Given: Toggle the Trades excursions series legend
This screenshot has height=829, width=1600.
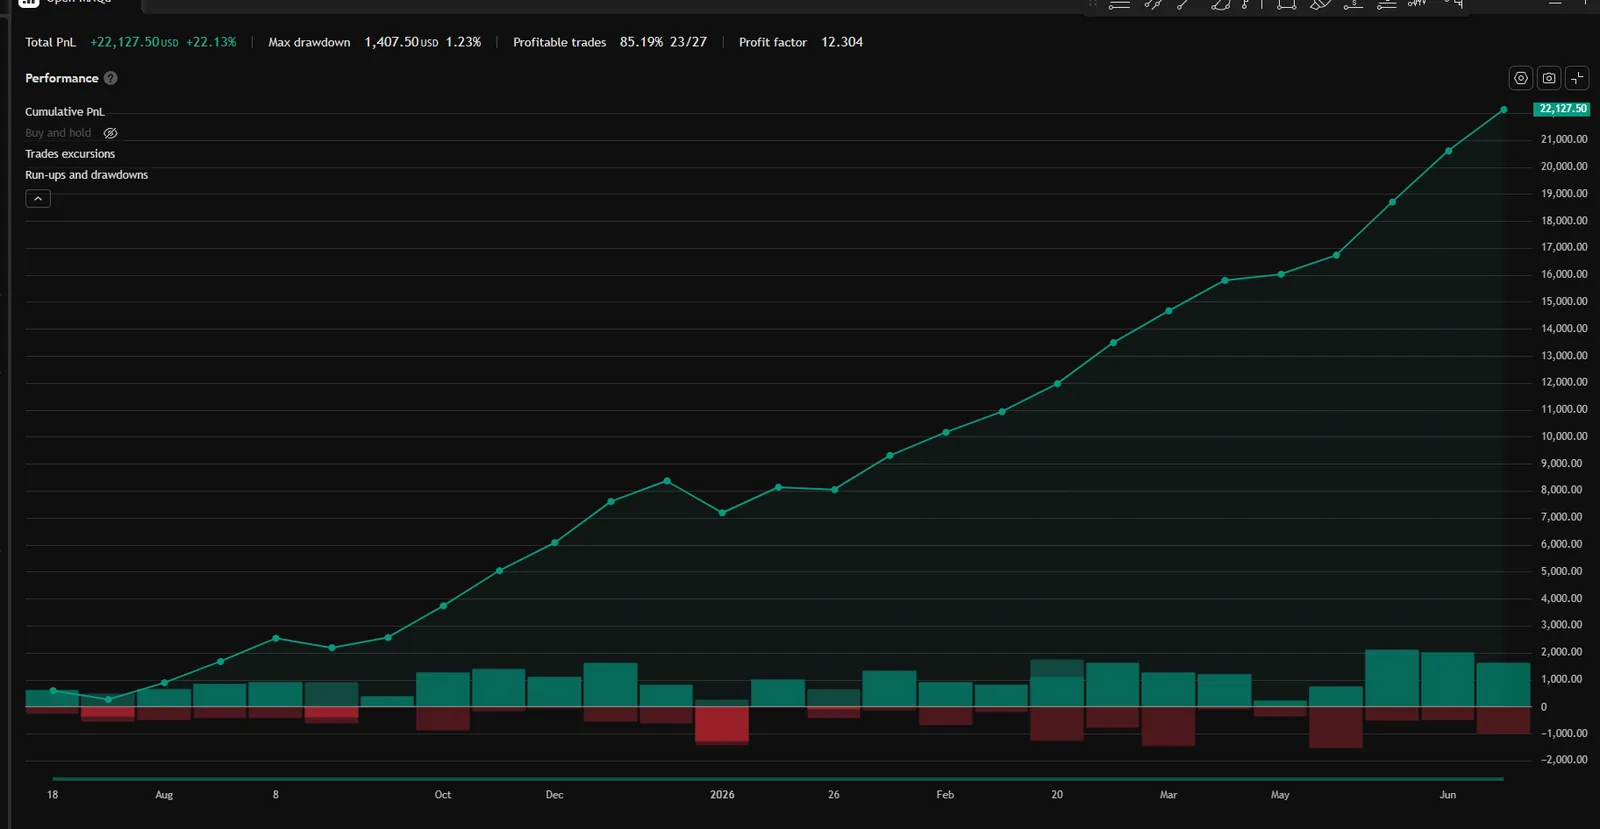Looking at the screenshot, I should click(x=70, y=154).
